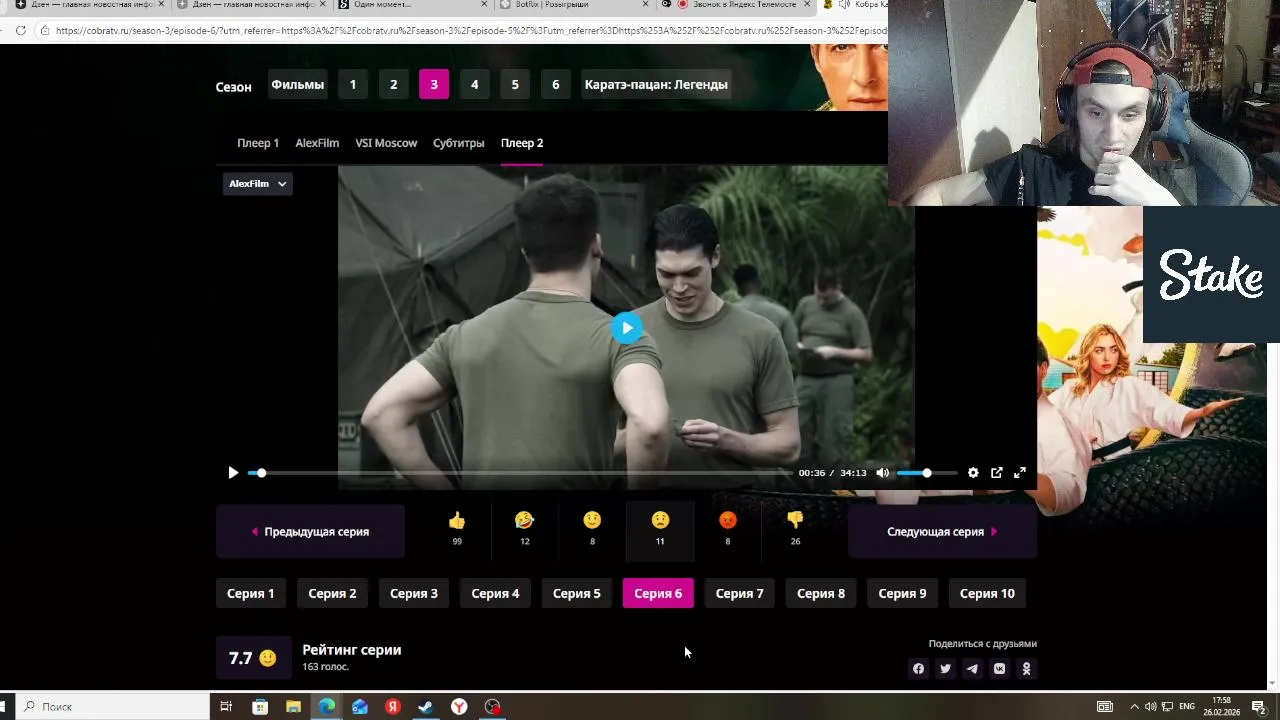This screenshot has width=1280, height=720.
Task: Open Серия 2
Action: point(332,594)
